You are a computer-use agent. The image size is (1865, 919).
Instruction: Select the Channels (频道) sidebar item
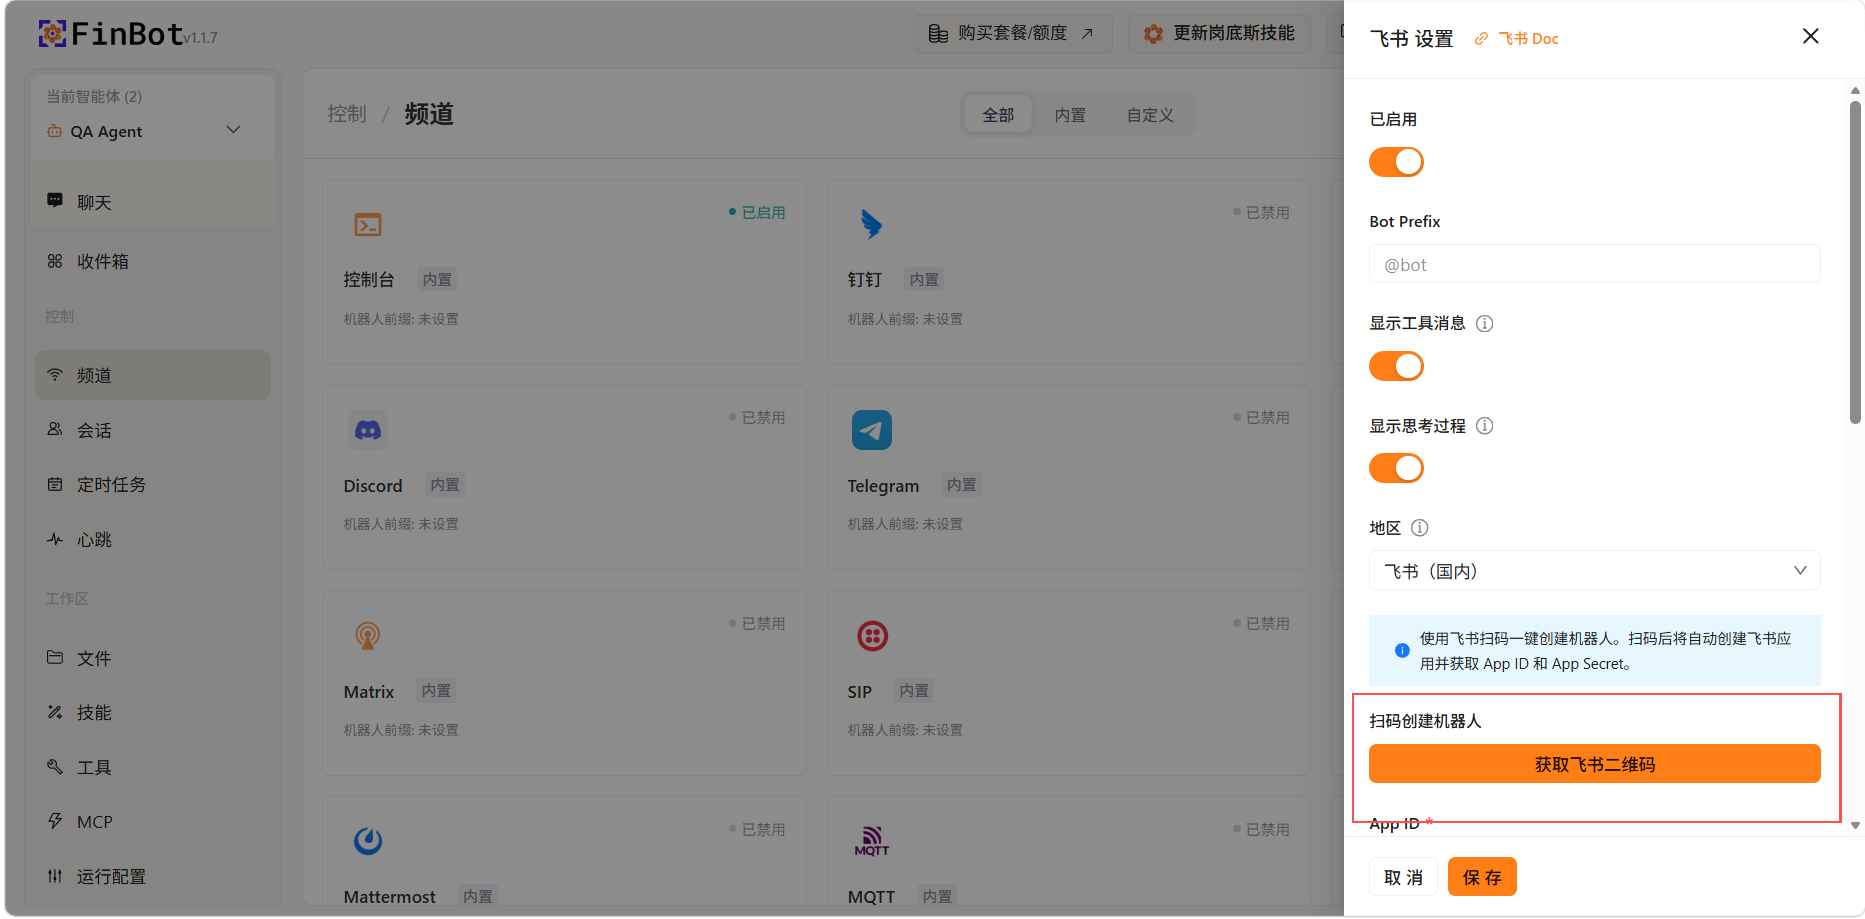pyautogui.click(x=153, y=375)
